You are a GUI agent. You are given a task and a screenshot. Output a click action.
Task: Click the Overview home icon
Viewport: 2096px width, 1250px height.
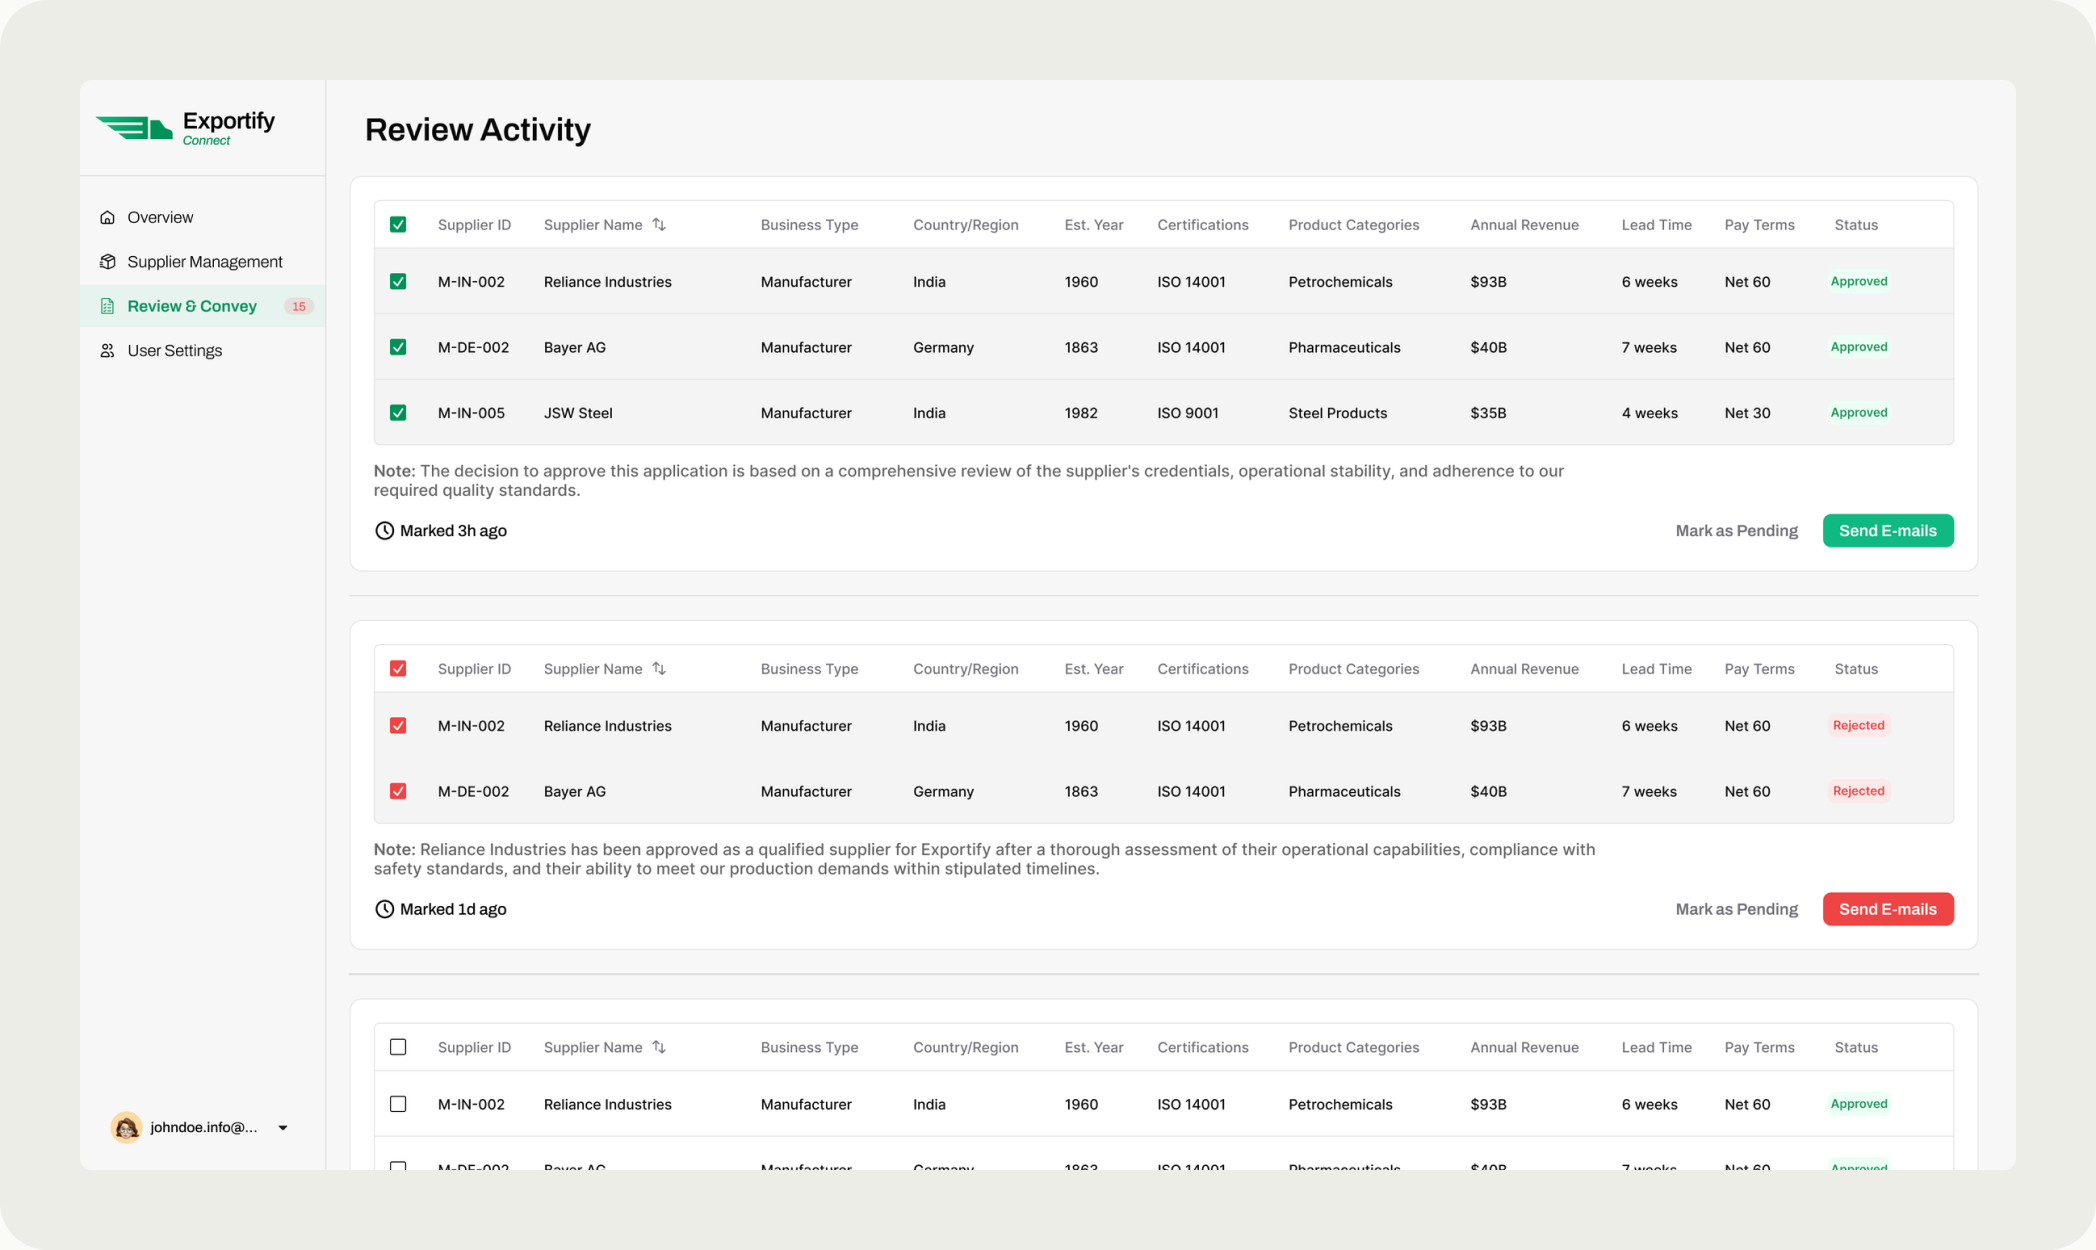107,217
